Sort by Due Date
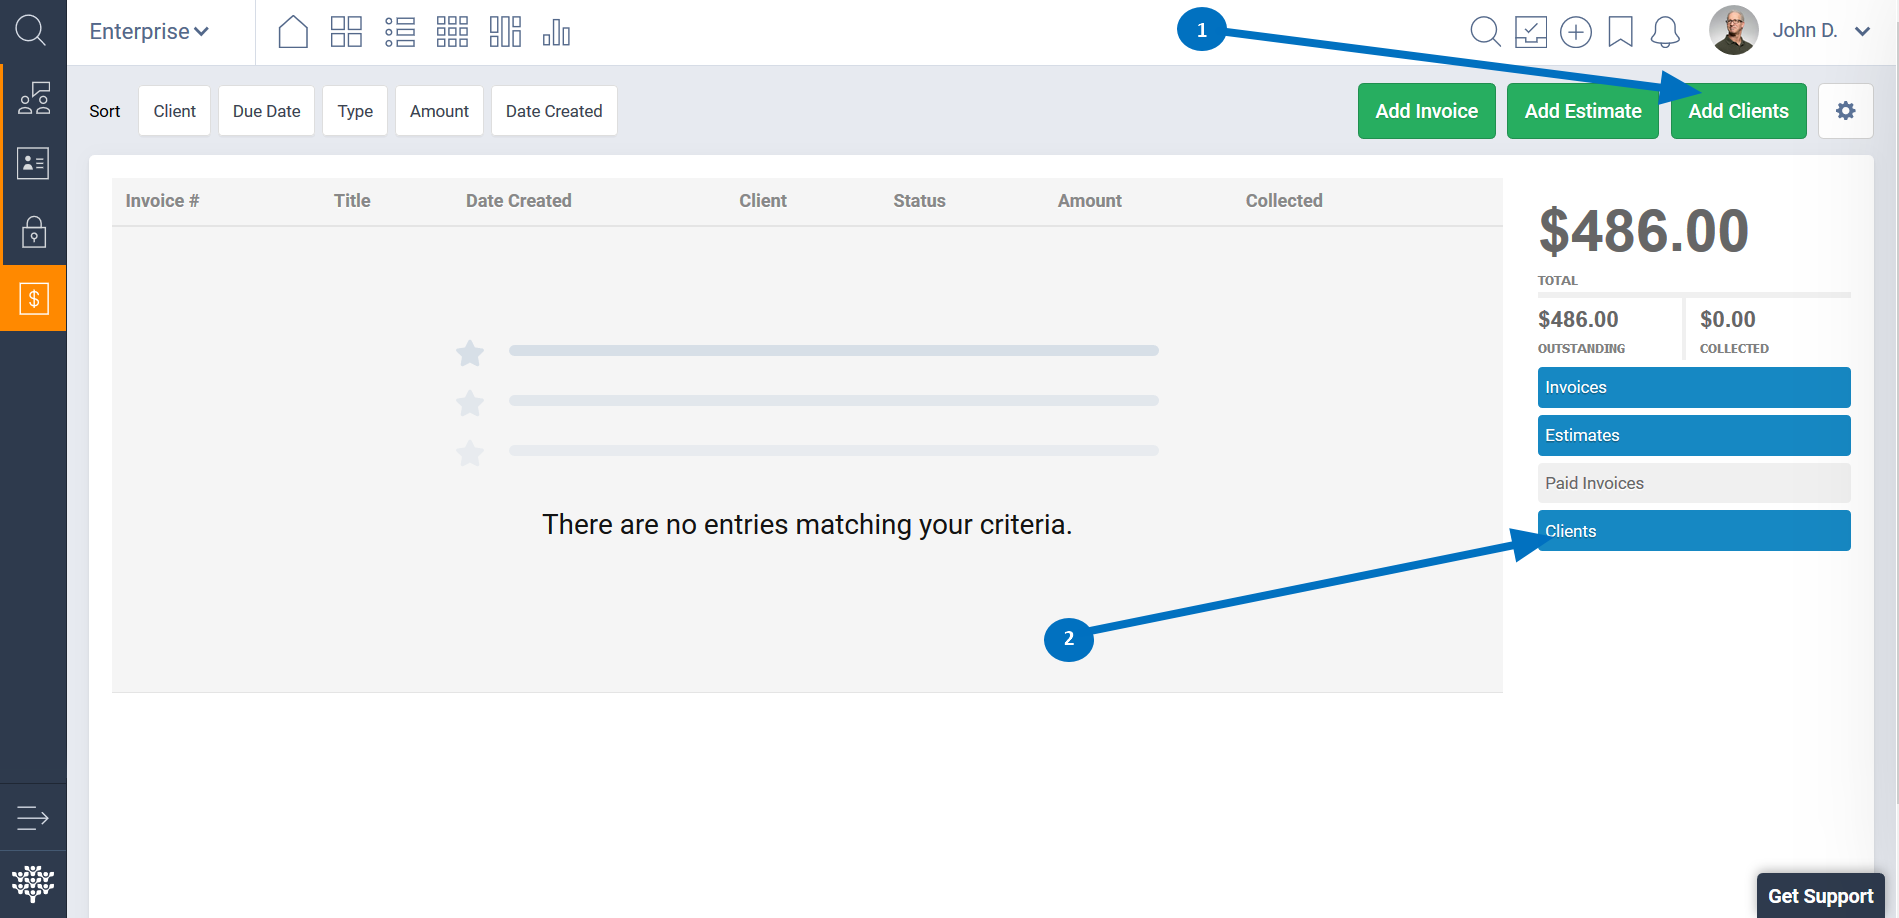 (x=266, y=111)
